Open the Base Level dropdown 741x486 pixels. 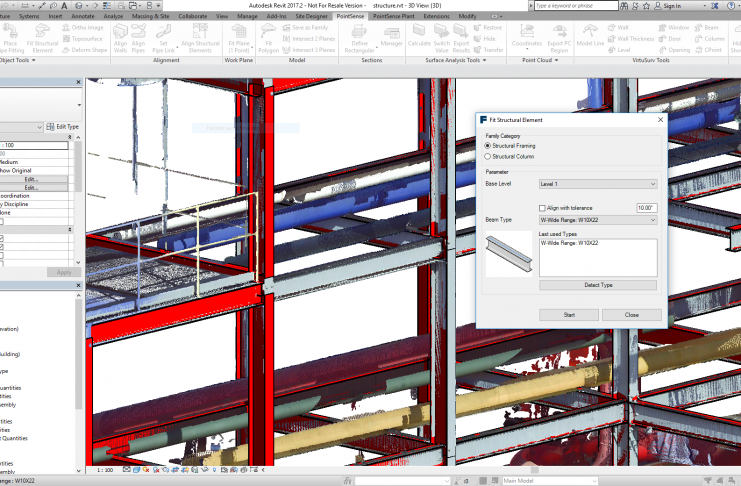click(x=597, y=184)
